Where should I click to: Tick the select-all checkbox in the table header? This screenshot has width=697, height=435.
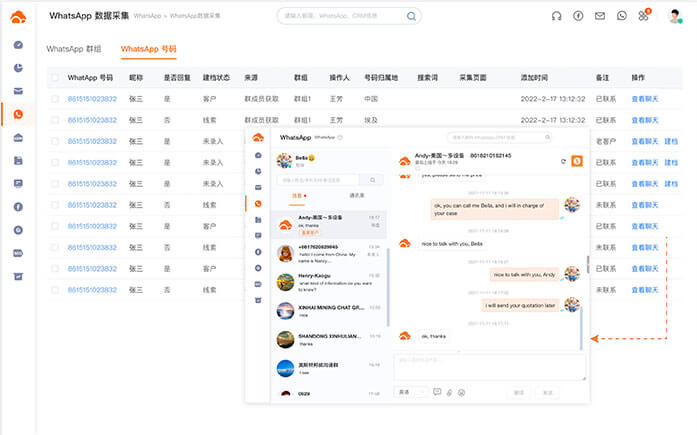(x=55, y=78)
